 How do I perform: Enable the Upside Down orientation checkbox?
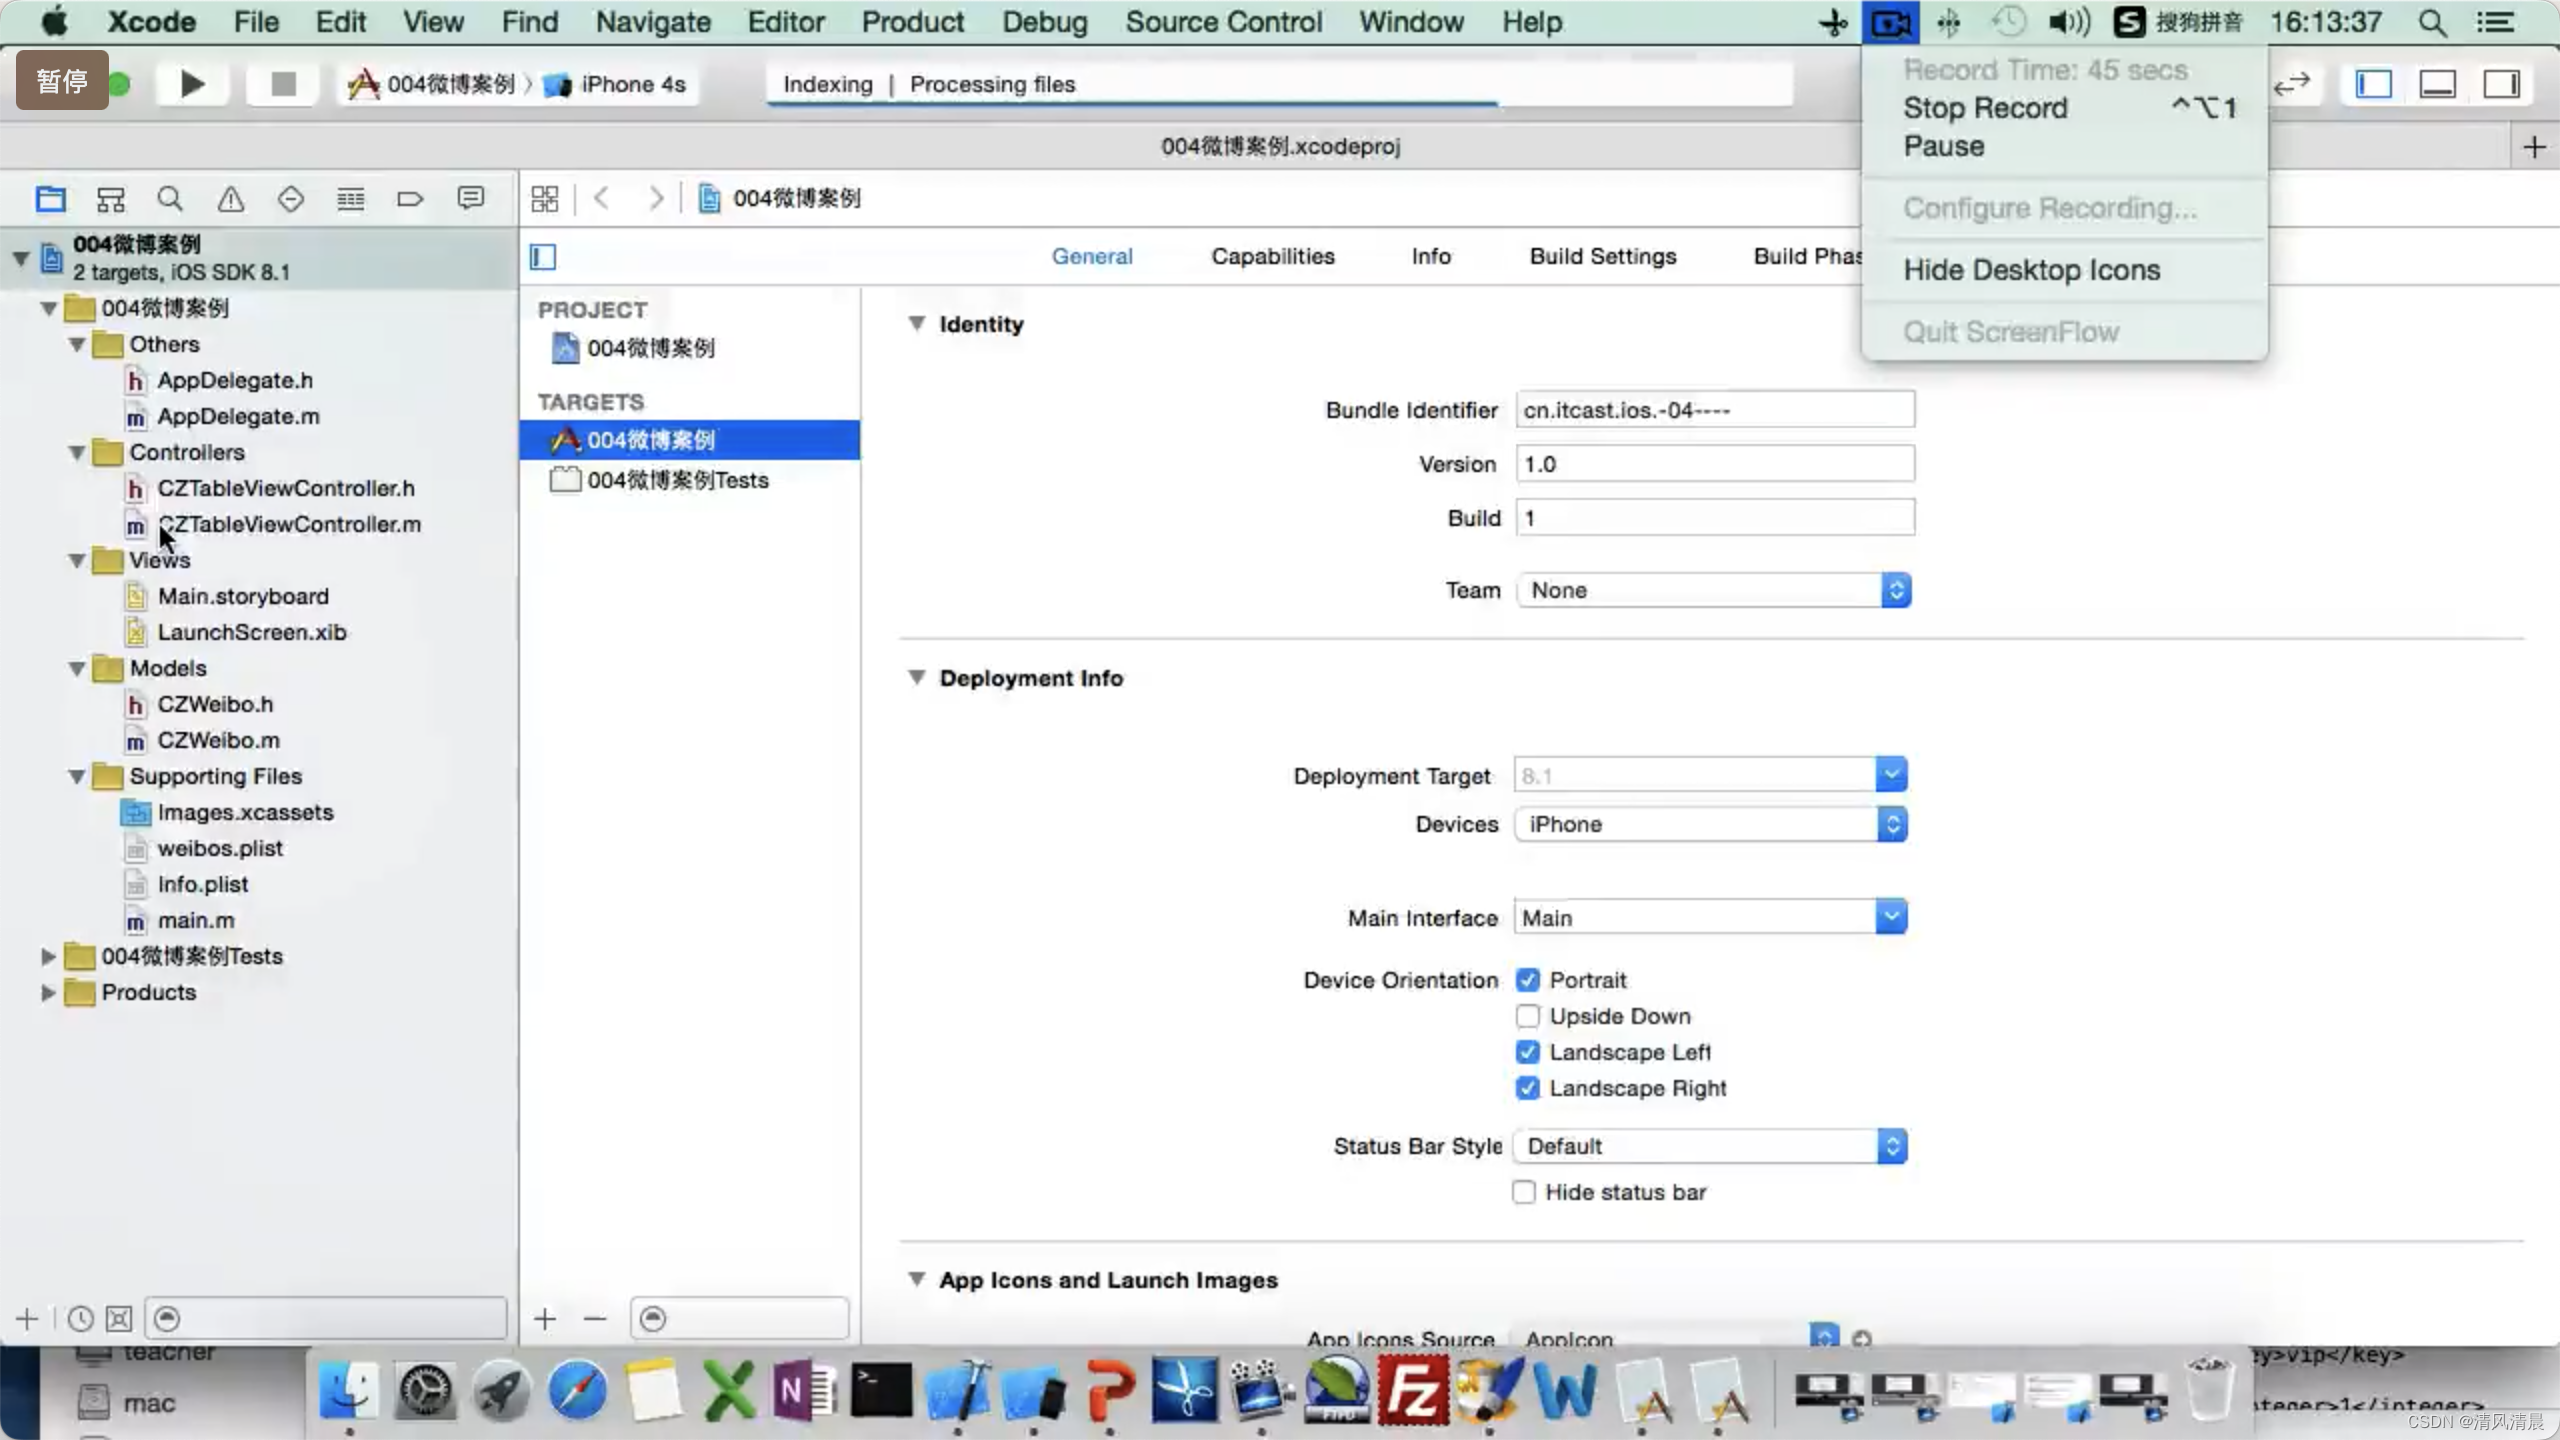point(1526,1016)
